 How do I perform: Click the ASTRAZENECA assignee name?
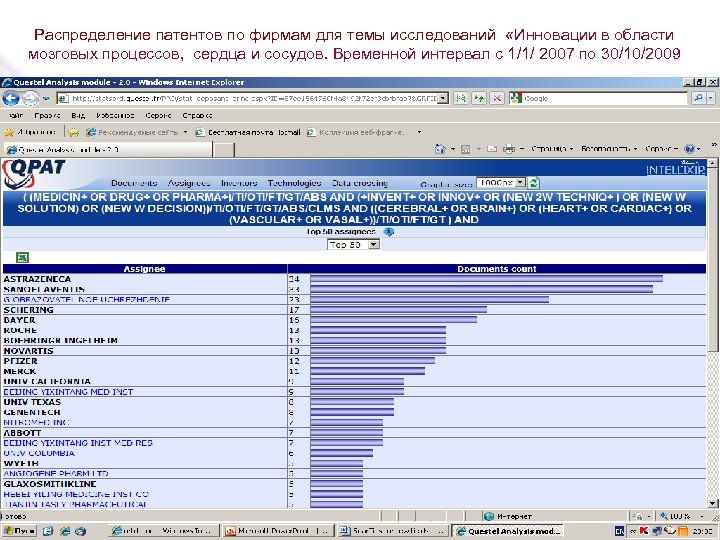[37, 279]
